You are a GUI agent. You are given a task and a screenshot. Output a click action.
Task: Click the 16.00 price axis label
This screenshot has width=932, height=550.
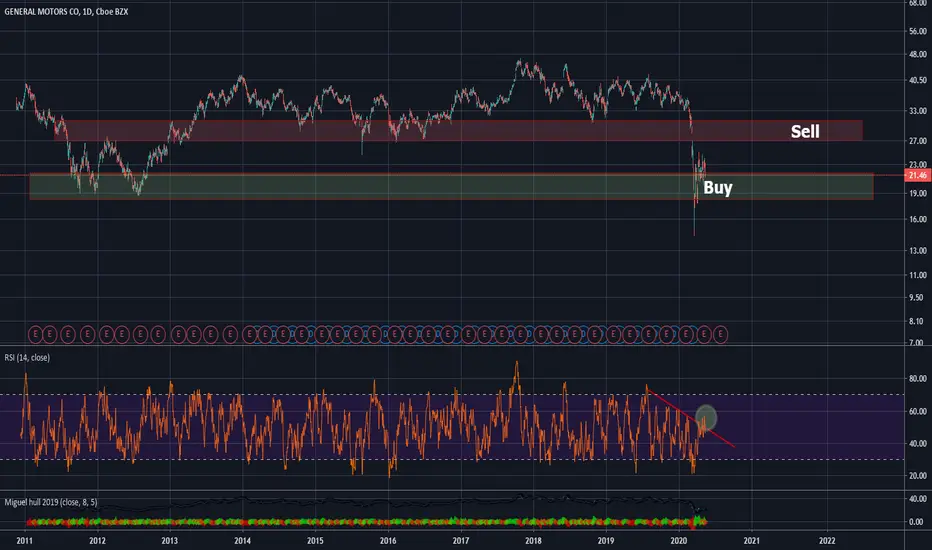918,219
